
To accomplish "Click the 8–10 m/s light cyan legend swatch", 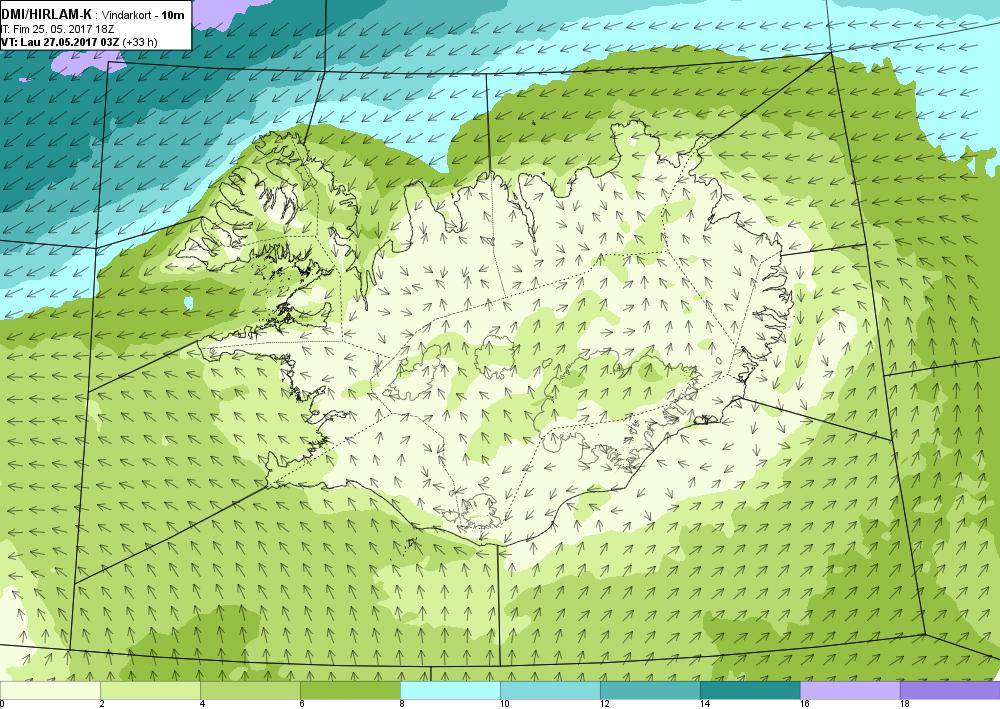I will point(450,691).
